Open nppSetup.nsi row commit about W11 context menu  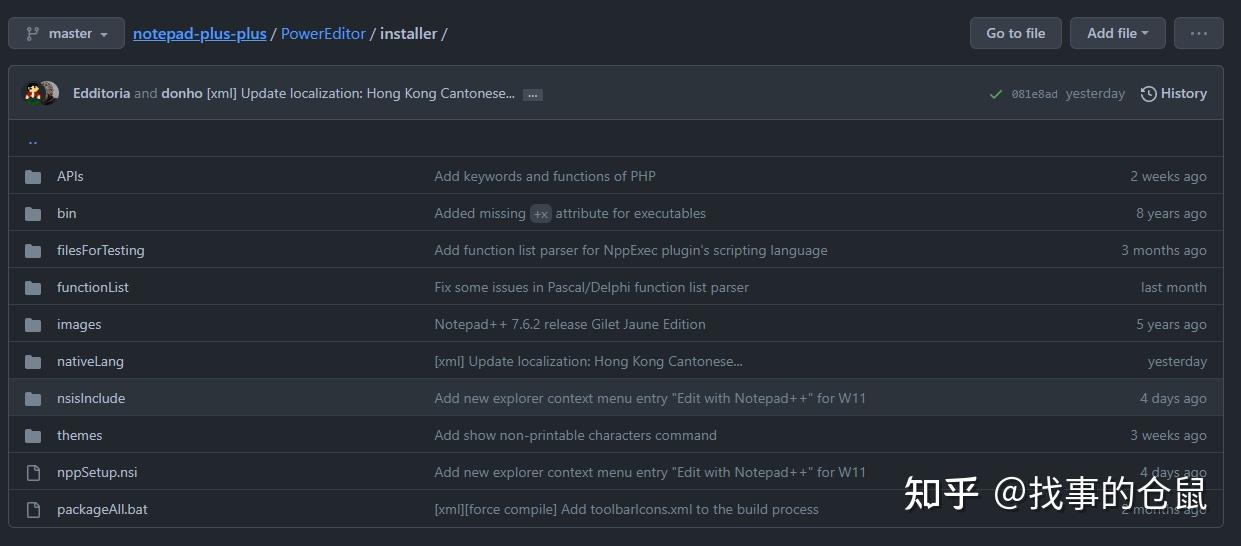(650, 472)
